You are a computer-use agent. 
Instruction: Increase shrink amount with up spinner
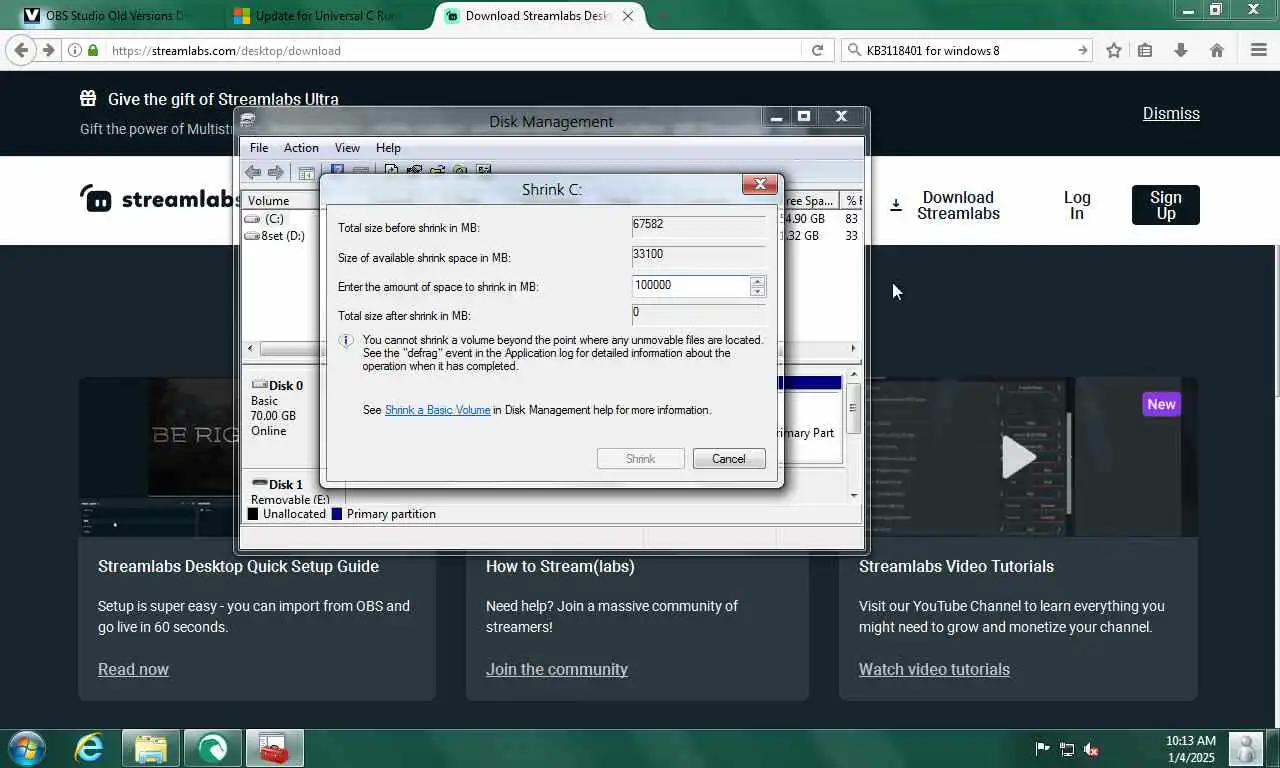coord(758,281)
